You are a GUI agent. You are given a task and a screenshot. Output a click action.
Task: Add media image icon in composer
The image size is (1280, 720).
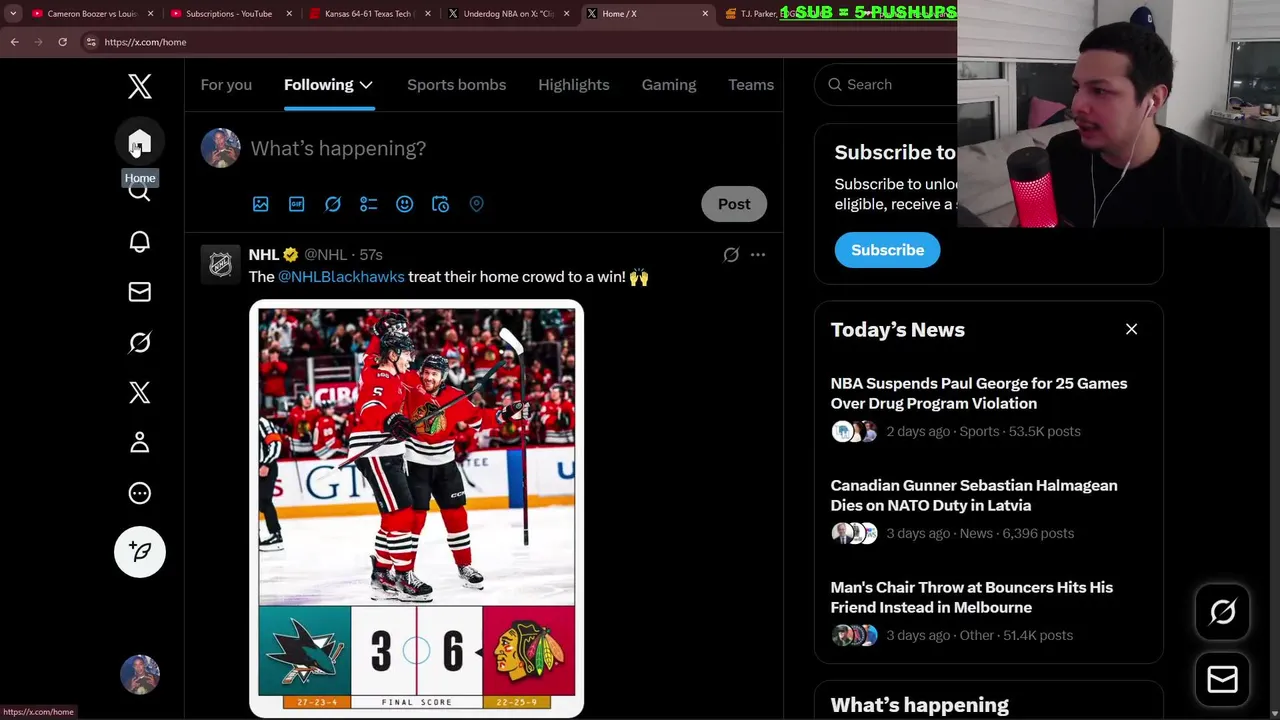(x=260, y=204)
